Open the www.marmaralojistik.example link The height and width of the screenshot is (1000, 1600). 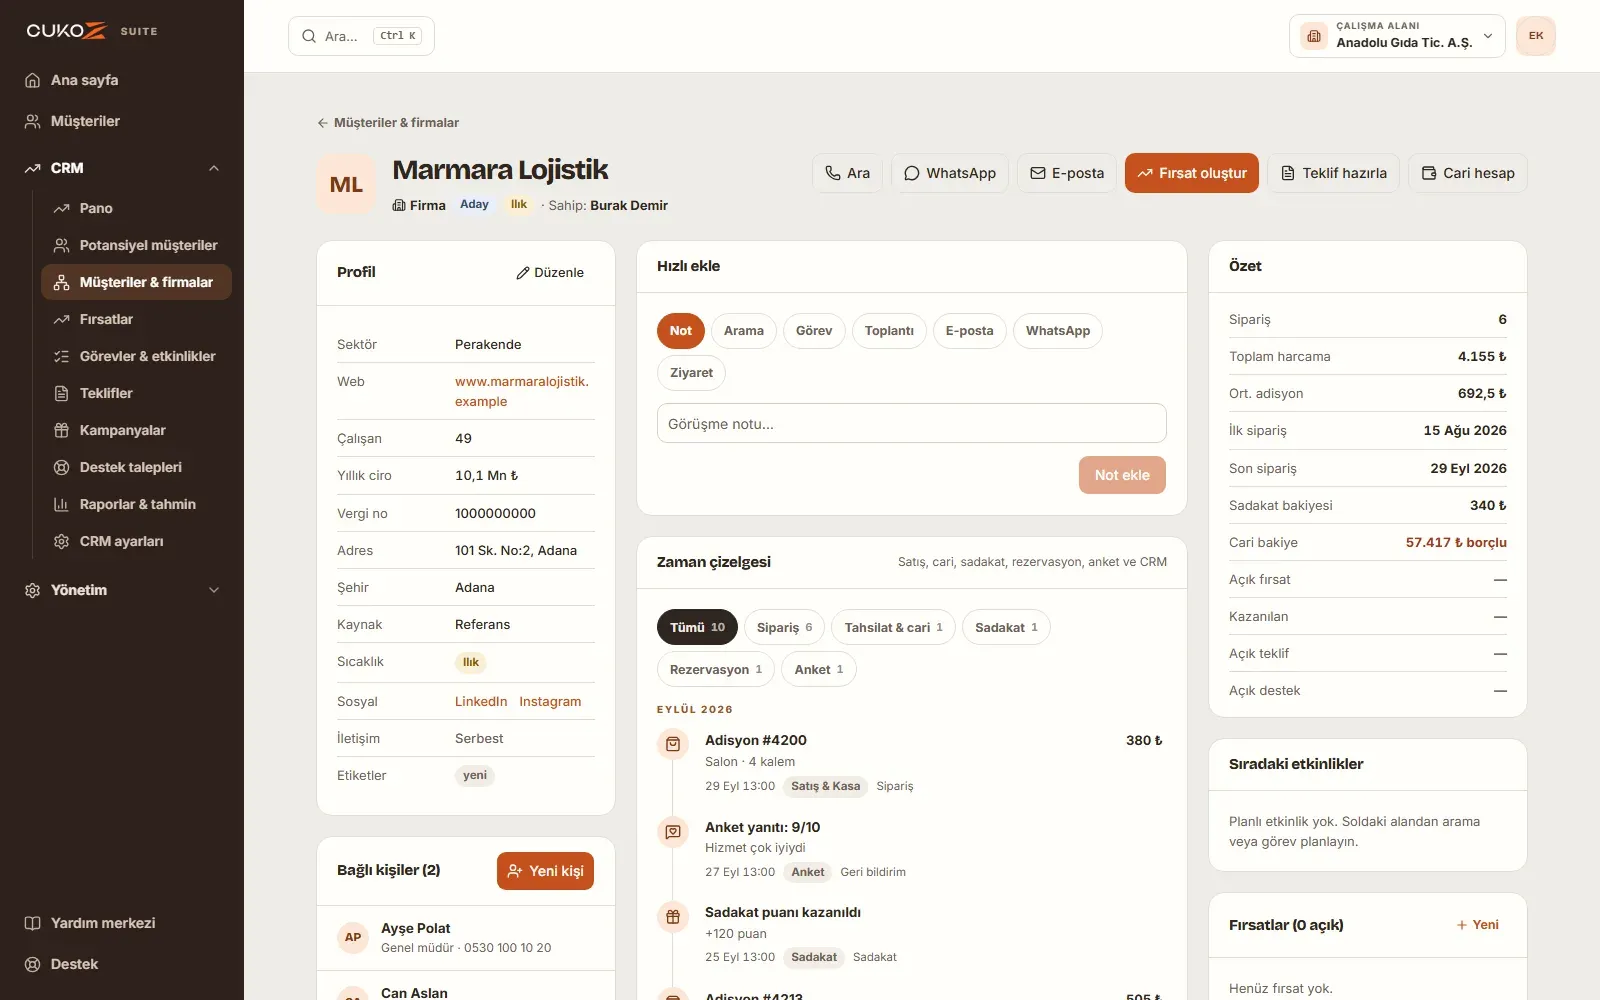[x=522, y=391]
